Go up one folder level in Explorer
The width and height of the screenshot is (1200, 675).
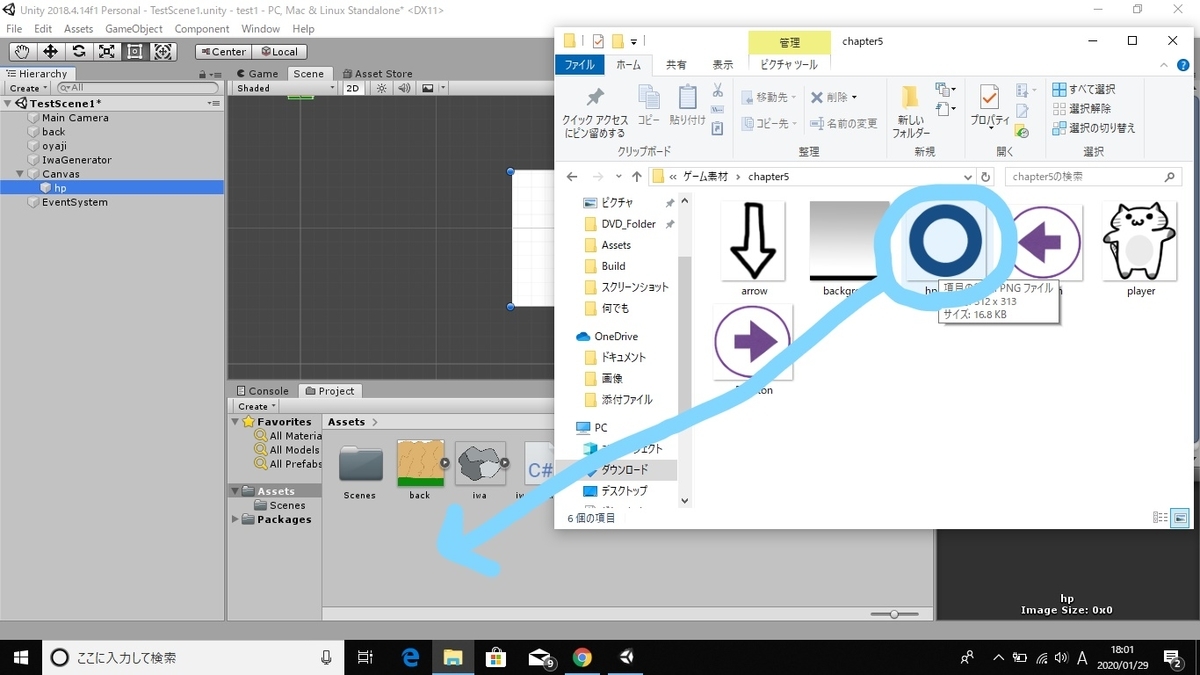636,177
